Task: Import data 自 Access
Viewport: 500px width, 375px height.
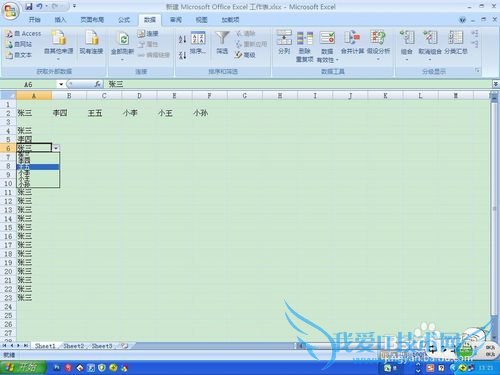Action: 23,34
